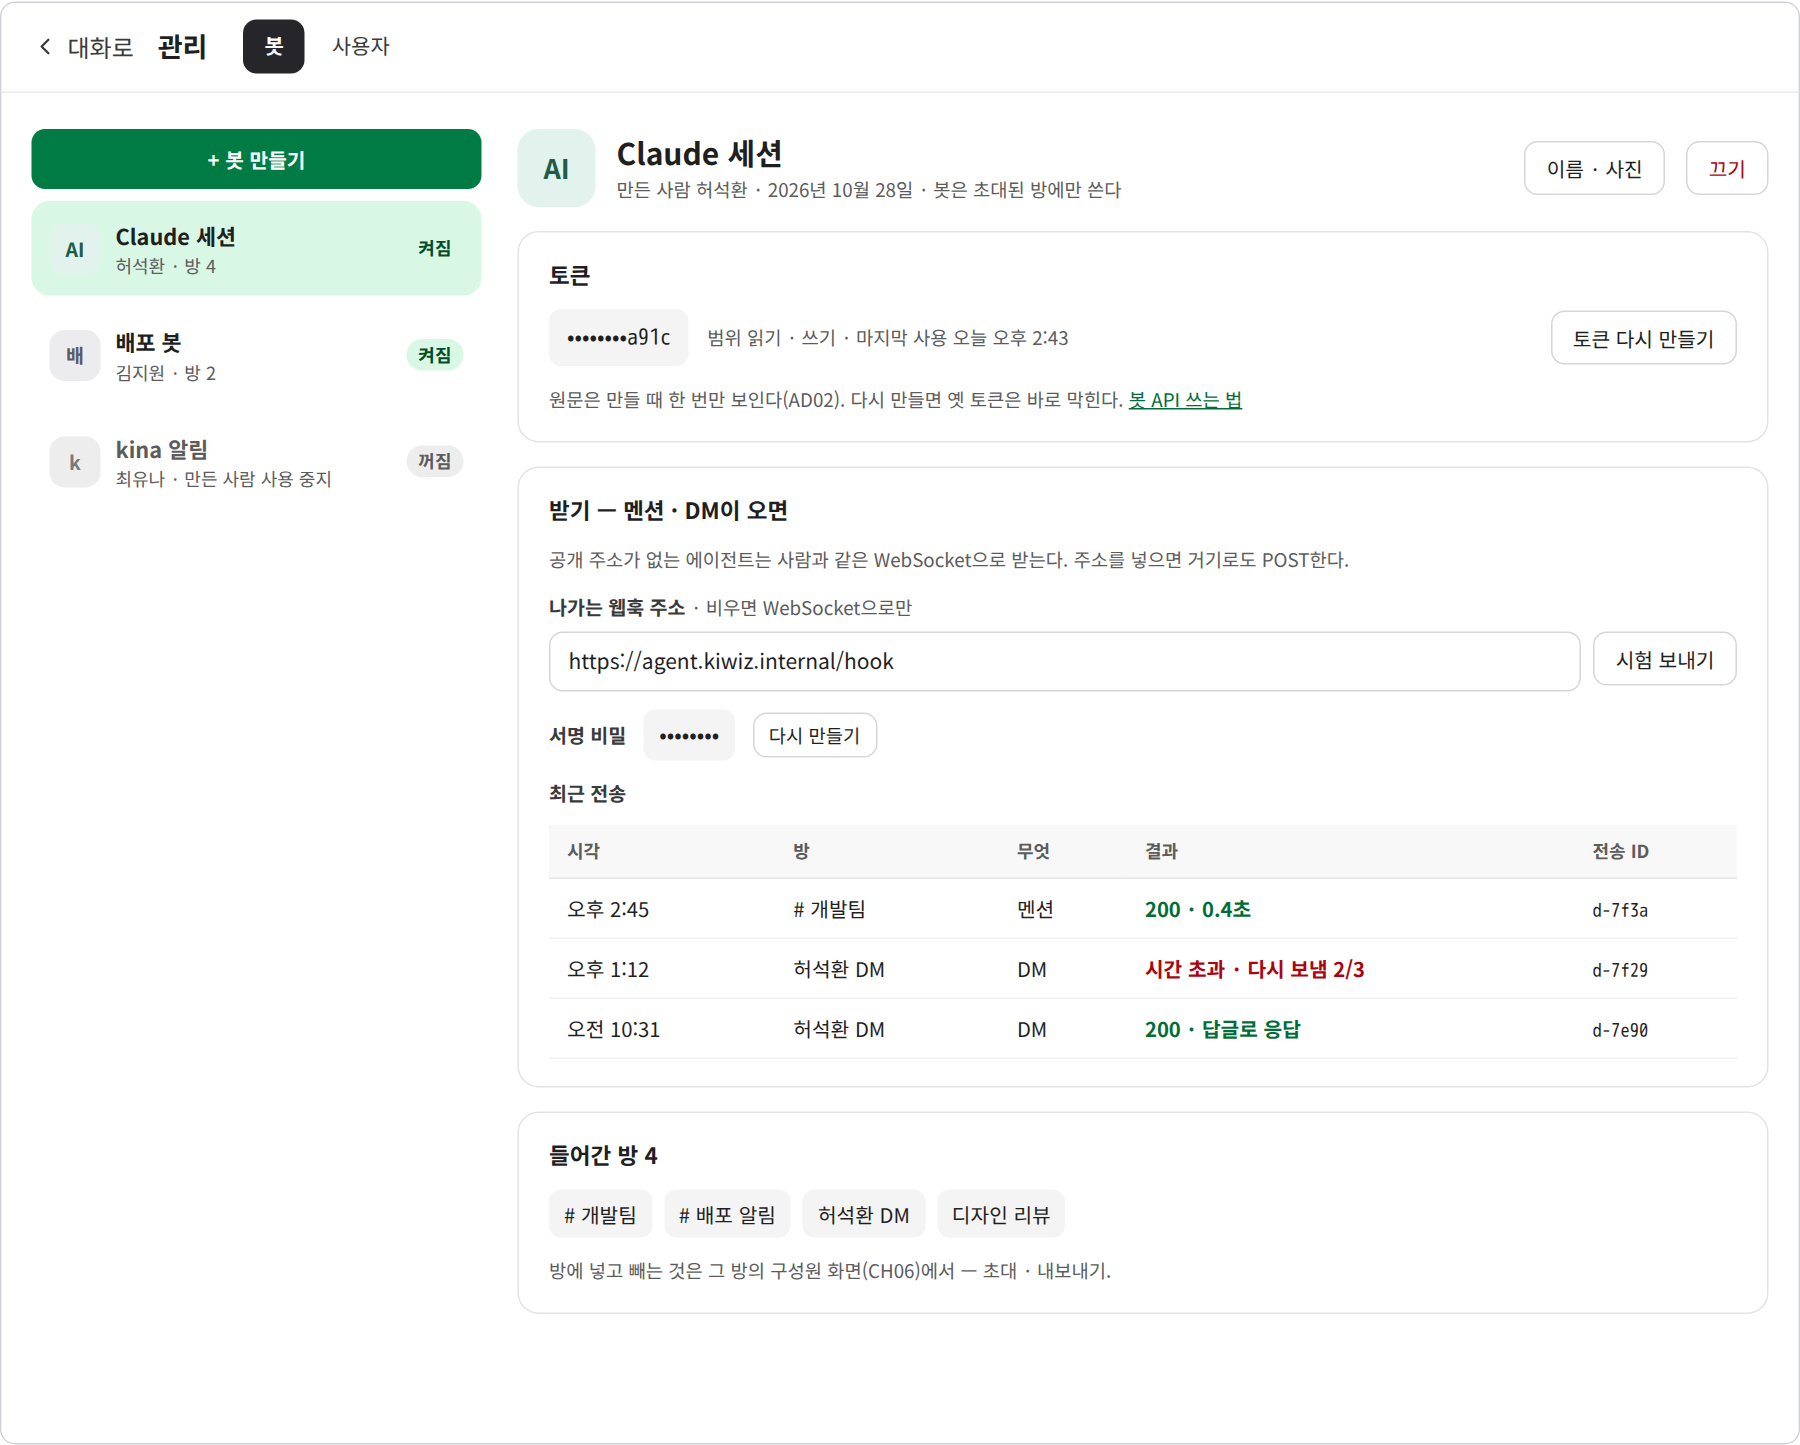Click the large AI avatar beside Claude 세션 title
The width and height of the screenshot is (1800, 1445).
pyautogui.click(x=556, y=168)
